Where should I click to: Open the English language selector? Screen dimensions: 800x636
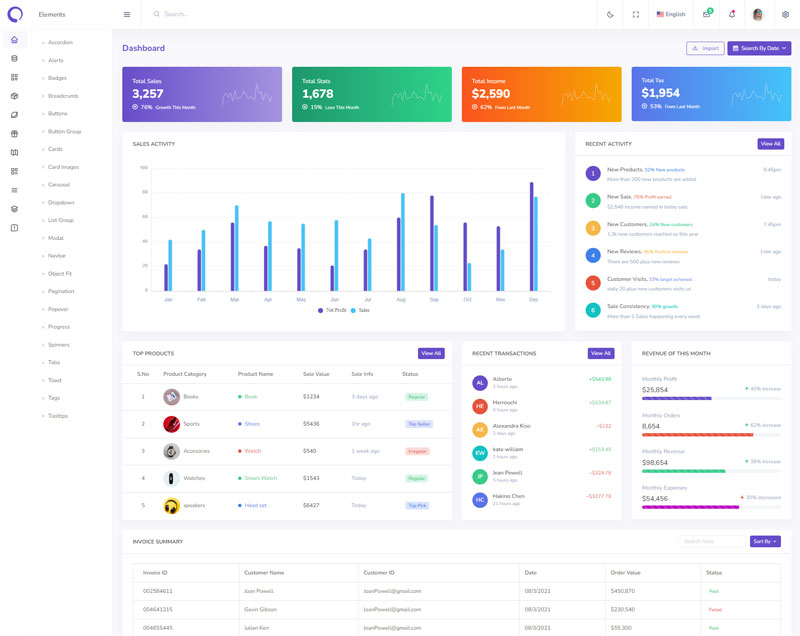[671, 15]
